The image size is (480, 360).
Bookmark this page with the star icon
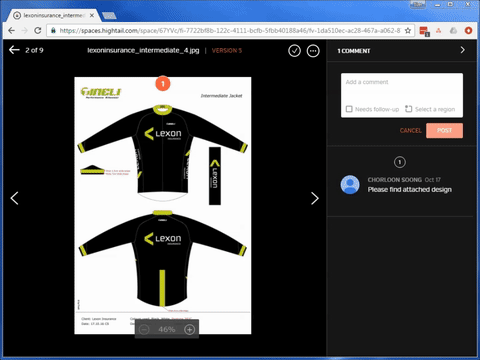click(x=407, y=31)
